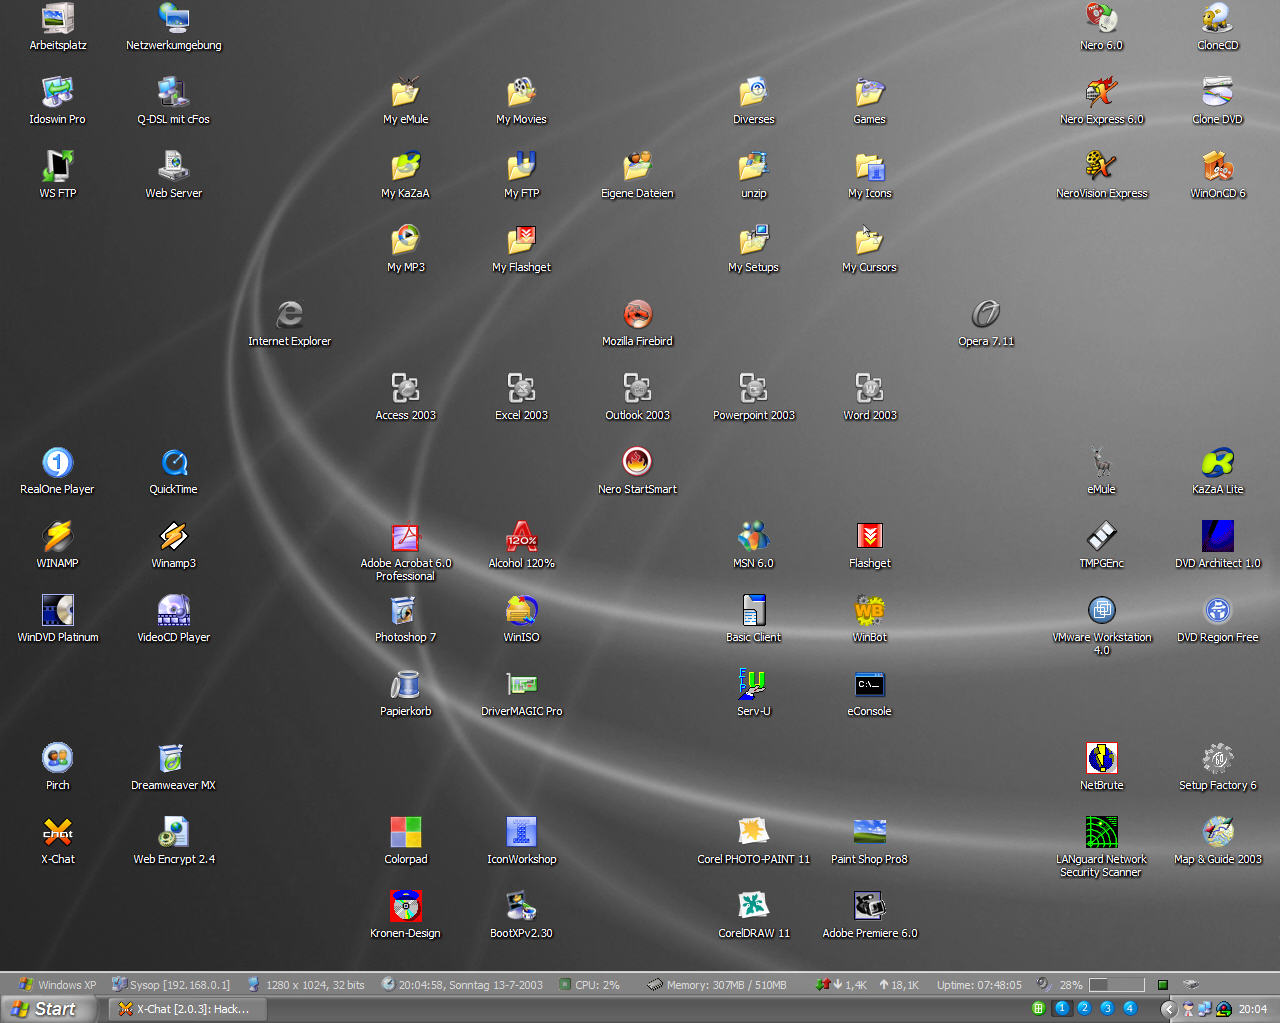1280x1023 pixels.
Task: Click the green virtual desktop grid icon
Action: [1039, 1008]
